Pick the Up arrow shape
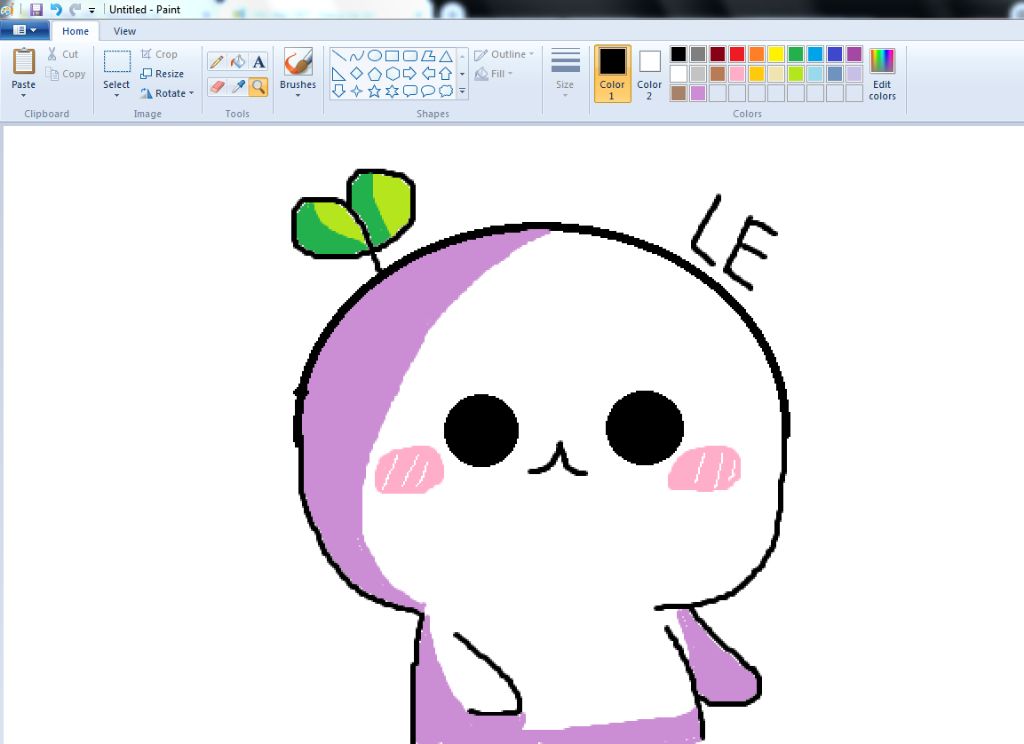 click(445, 73)
